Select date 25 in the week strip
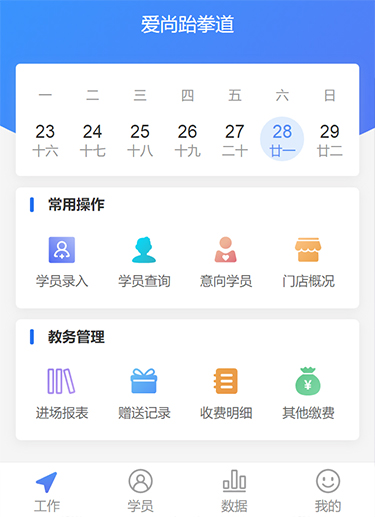 [x=140, y=140]
